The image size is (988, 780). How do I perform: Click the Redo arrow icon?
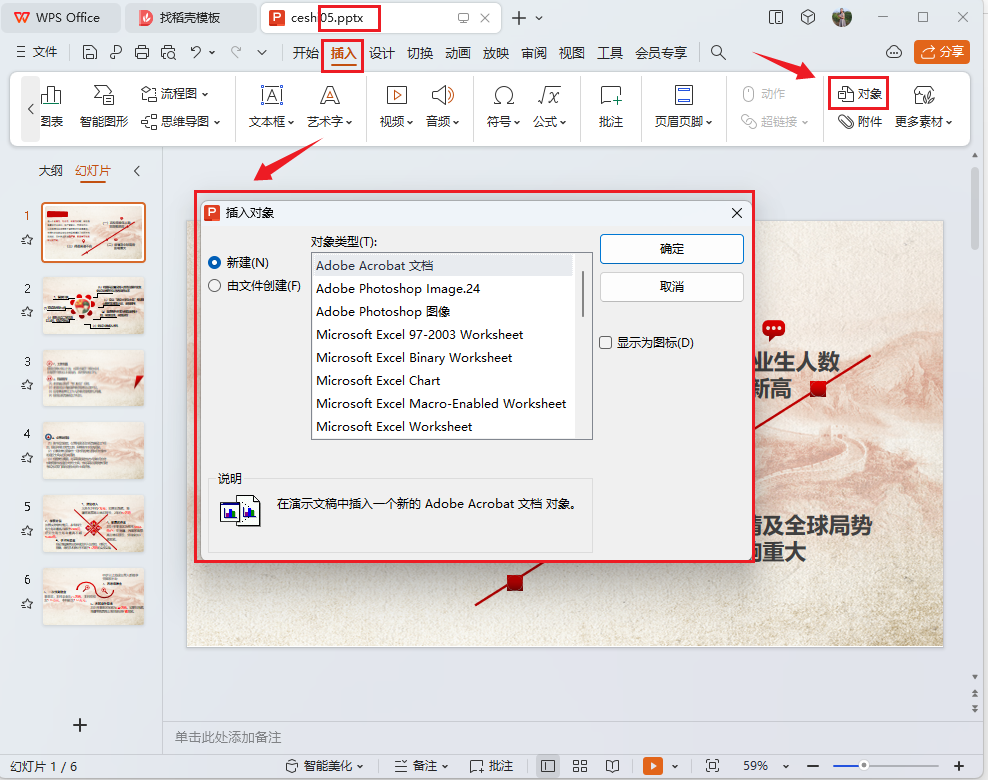pos(236,52)
